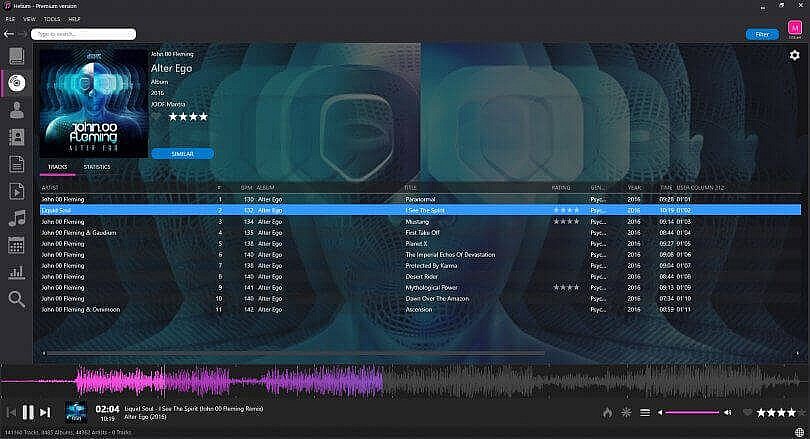This screenshot has width=810, height=439.
Task: Click the Alter Ego album cover thumbnail
Action: [x=94, y=103]
